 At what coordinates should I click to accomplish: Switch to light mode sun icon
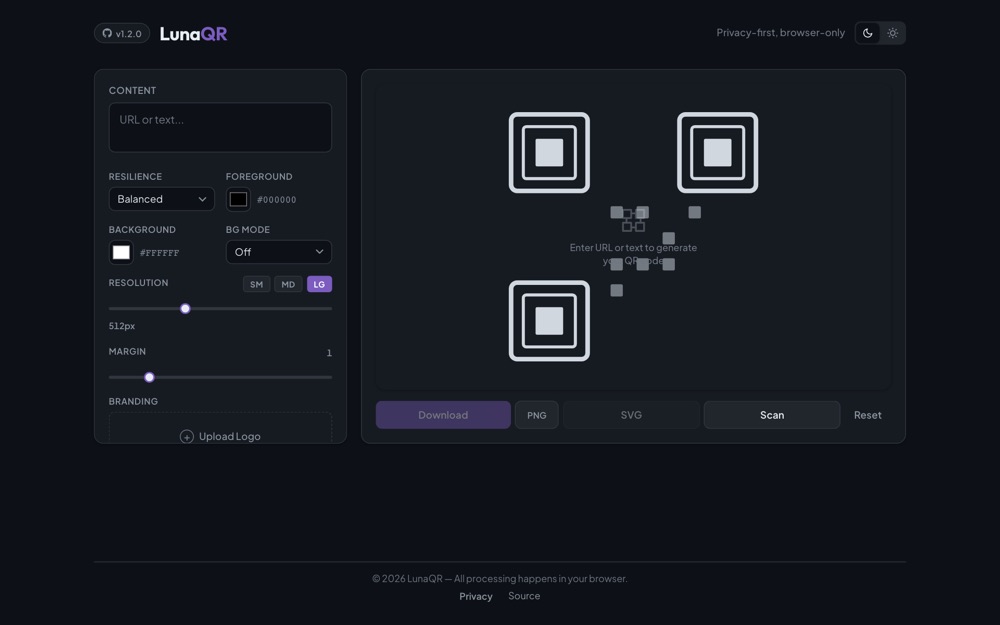[892, 33]
